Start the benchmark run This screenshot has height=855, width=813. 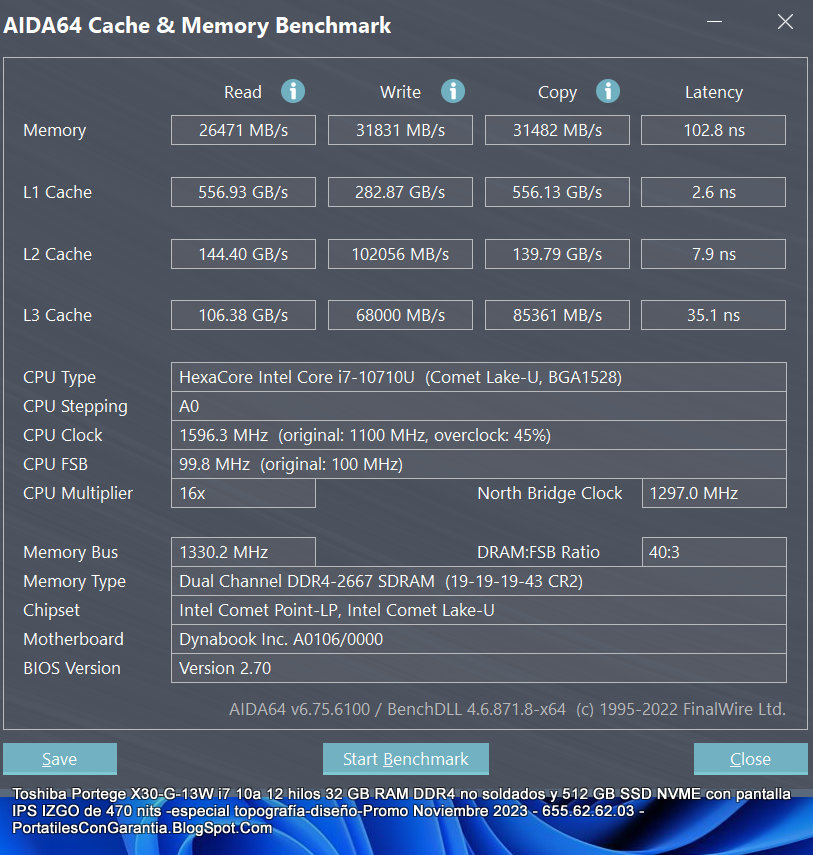pyautogui.click(x=406, y=758)
